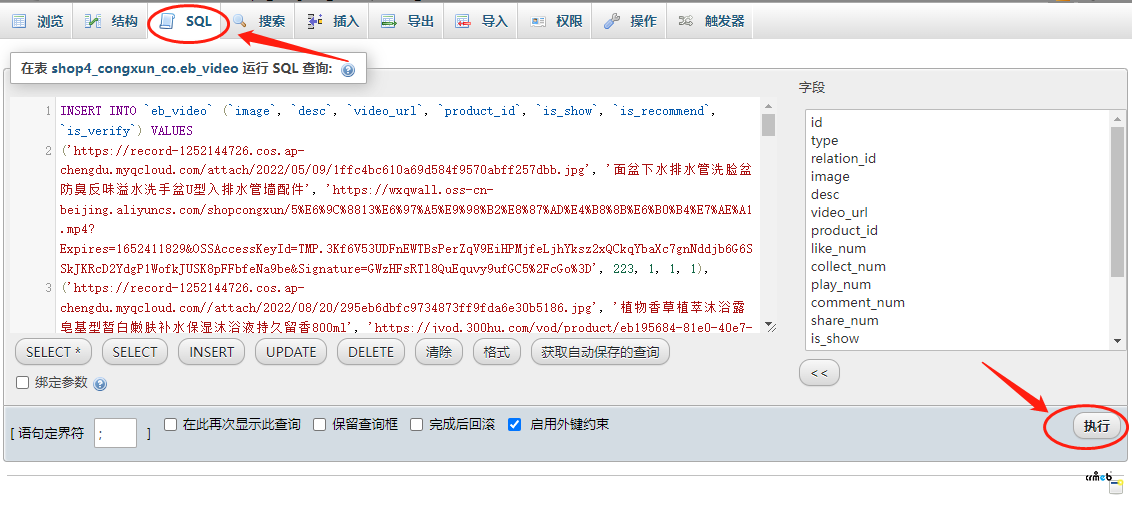Open the 导出 export tab
This screenshot has width=1132, height=510.
406,22
